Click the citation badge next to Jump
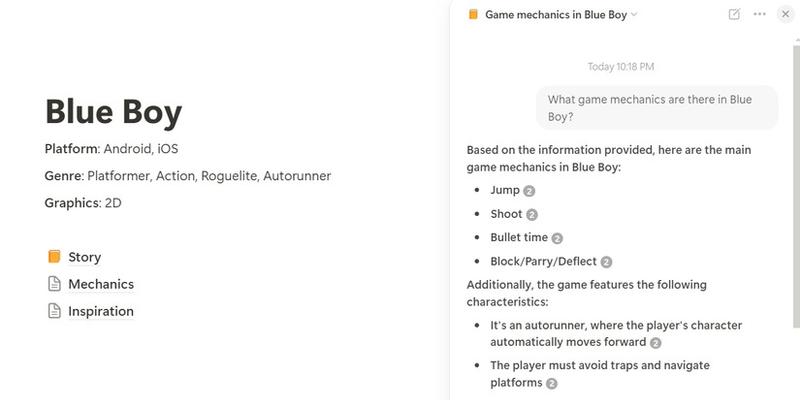 click(x=529, y=190)
